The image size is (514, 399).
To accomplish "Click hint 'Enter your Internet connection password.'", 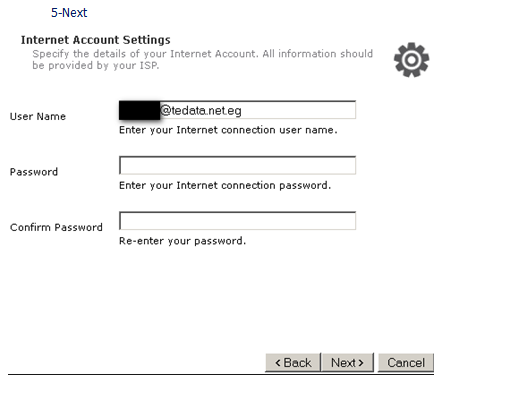I will pyautogui.click(x=225, y=185).
